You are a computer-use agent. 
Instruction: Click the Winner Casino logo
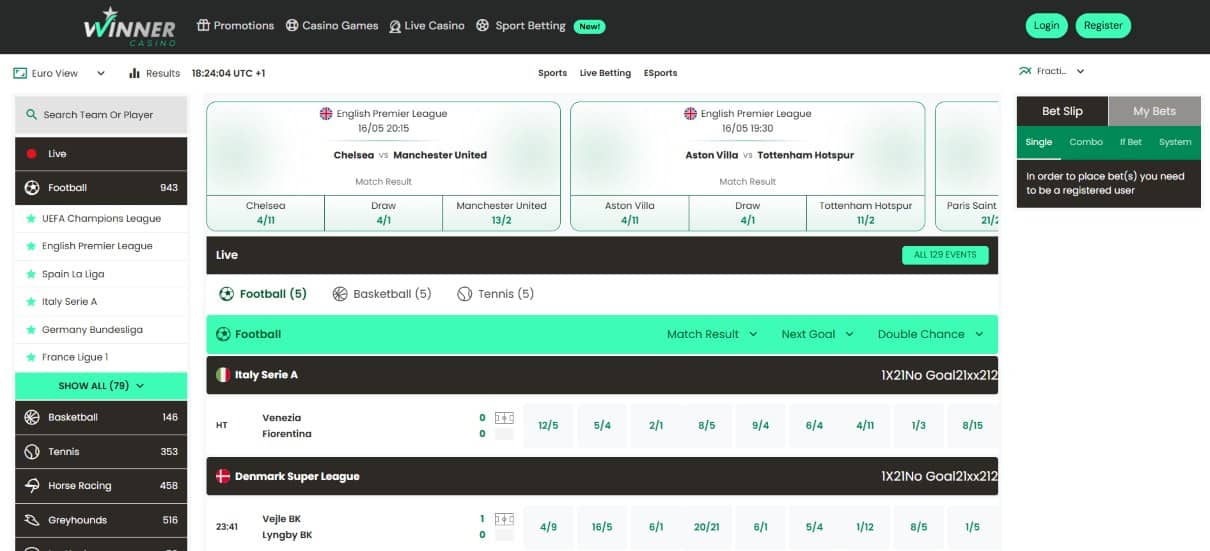click(130, 27)
